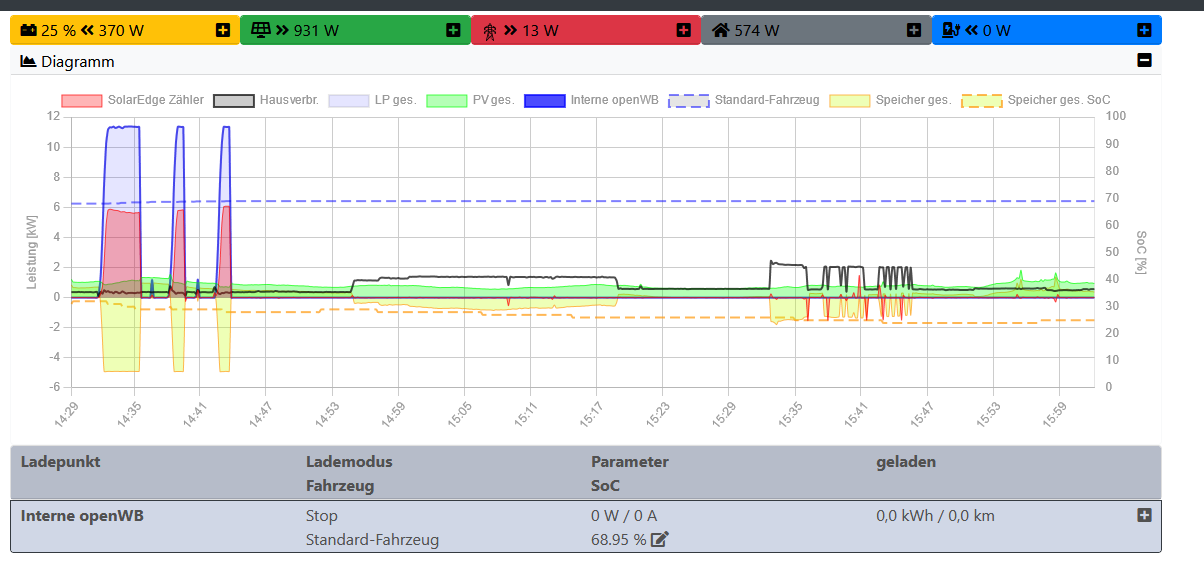
Task: Click the Lademodus column header
Action: (x=349, y=462)
